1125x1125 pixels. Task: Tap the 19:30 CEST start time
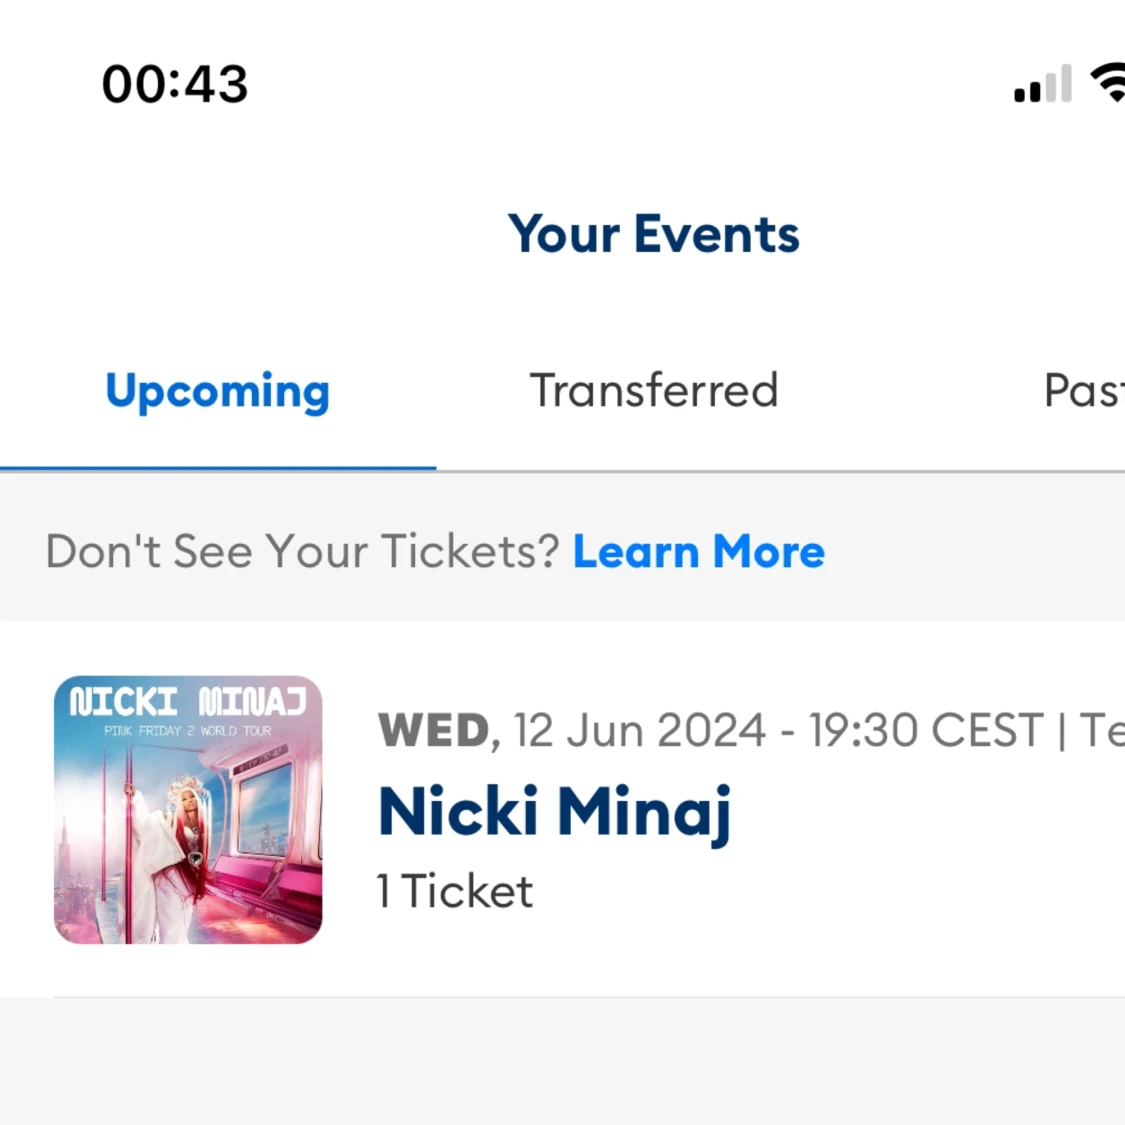coord(926,730)
